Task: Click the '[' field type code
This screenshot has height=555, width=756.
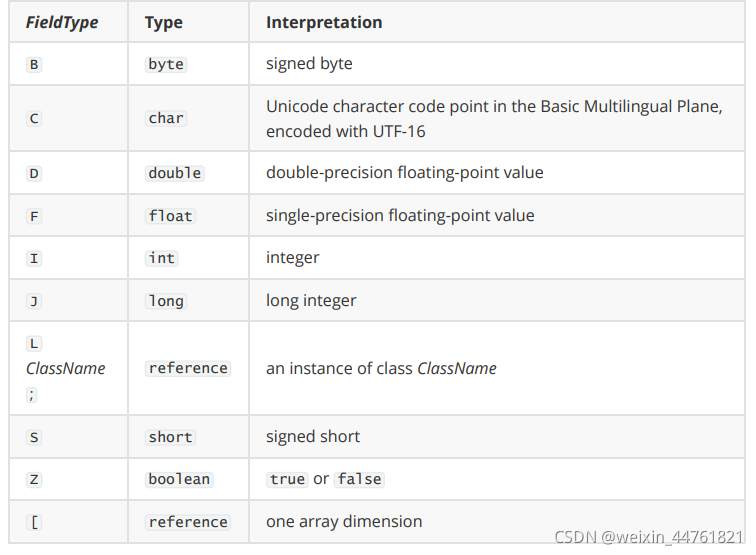Action: tap(34, 522)
